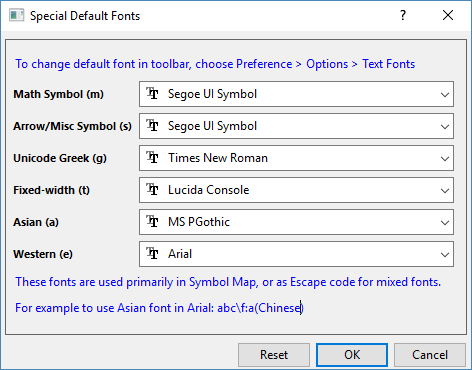This screenshot has width=472, height=370.
Task: Click the Unicode Greek (g) label
Action: coord(60,158)
